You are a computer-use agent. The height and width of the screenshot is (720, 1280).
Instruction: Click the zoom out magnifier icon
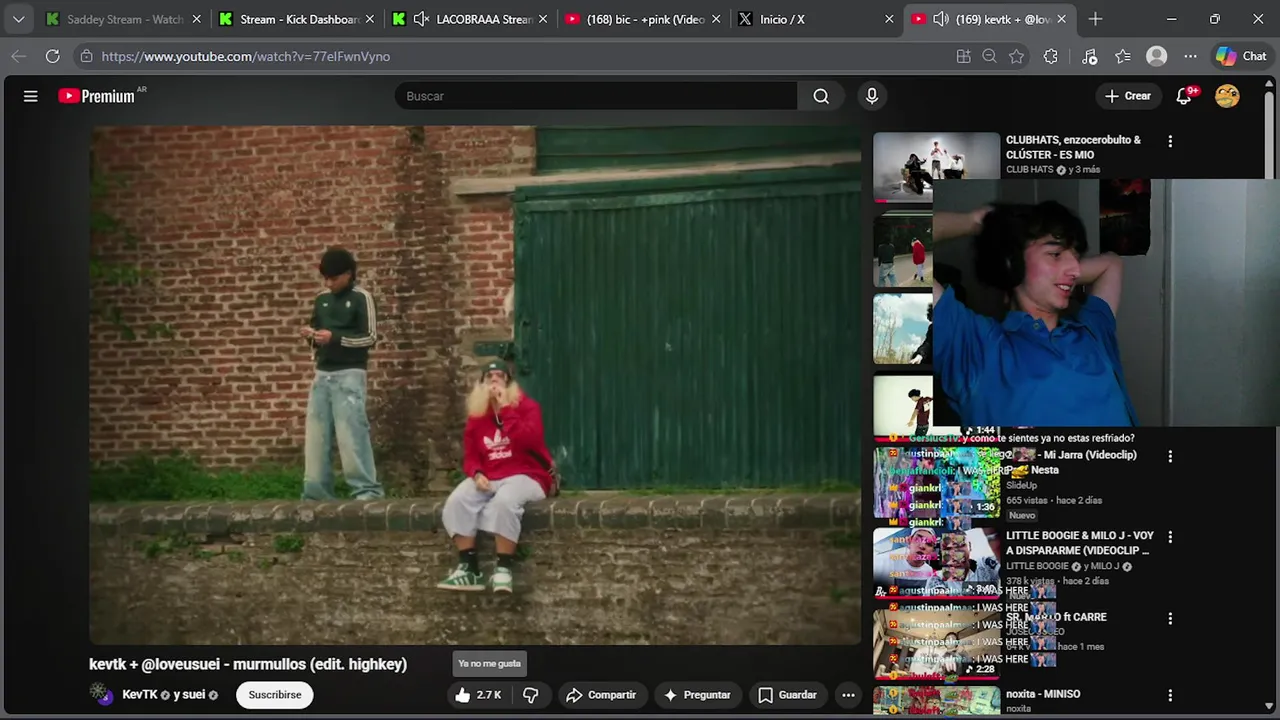989,57
